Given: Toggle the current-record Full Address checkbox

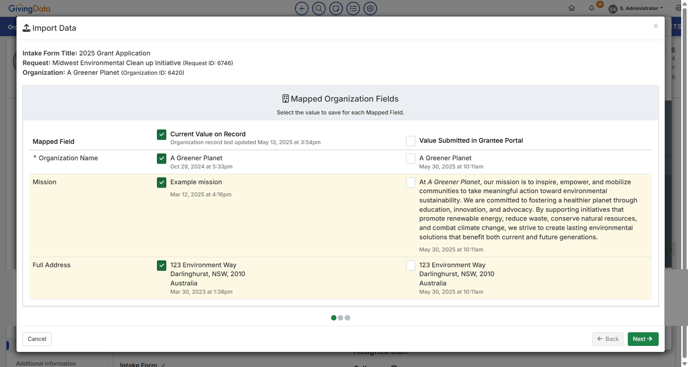Looking at the screenshot, I should (161, 265).
